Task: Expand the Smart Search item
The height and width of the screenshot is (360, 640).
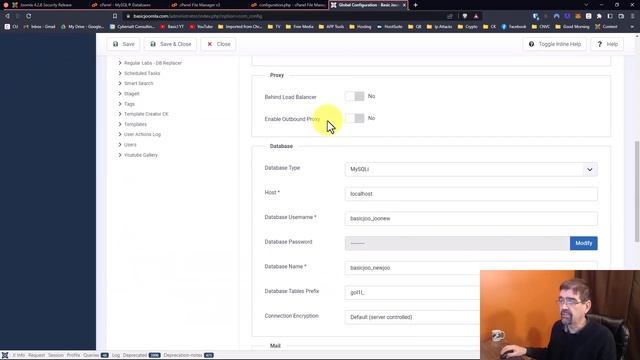Action: [x=136, y=83]
